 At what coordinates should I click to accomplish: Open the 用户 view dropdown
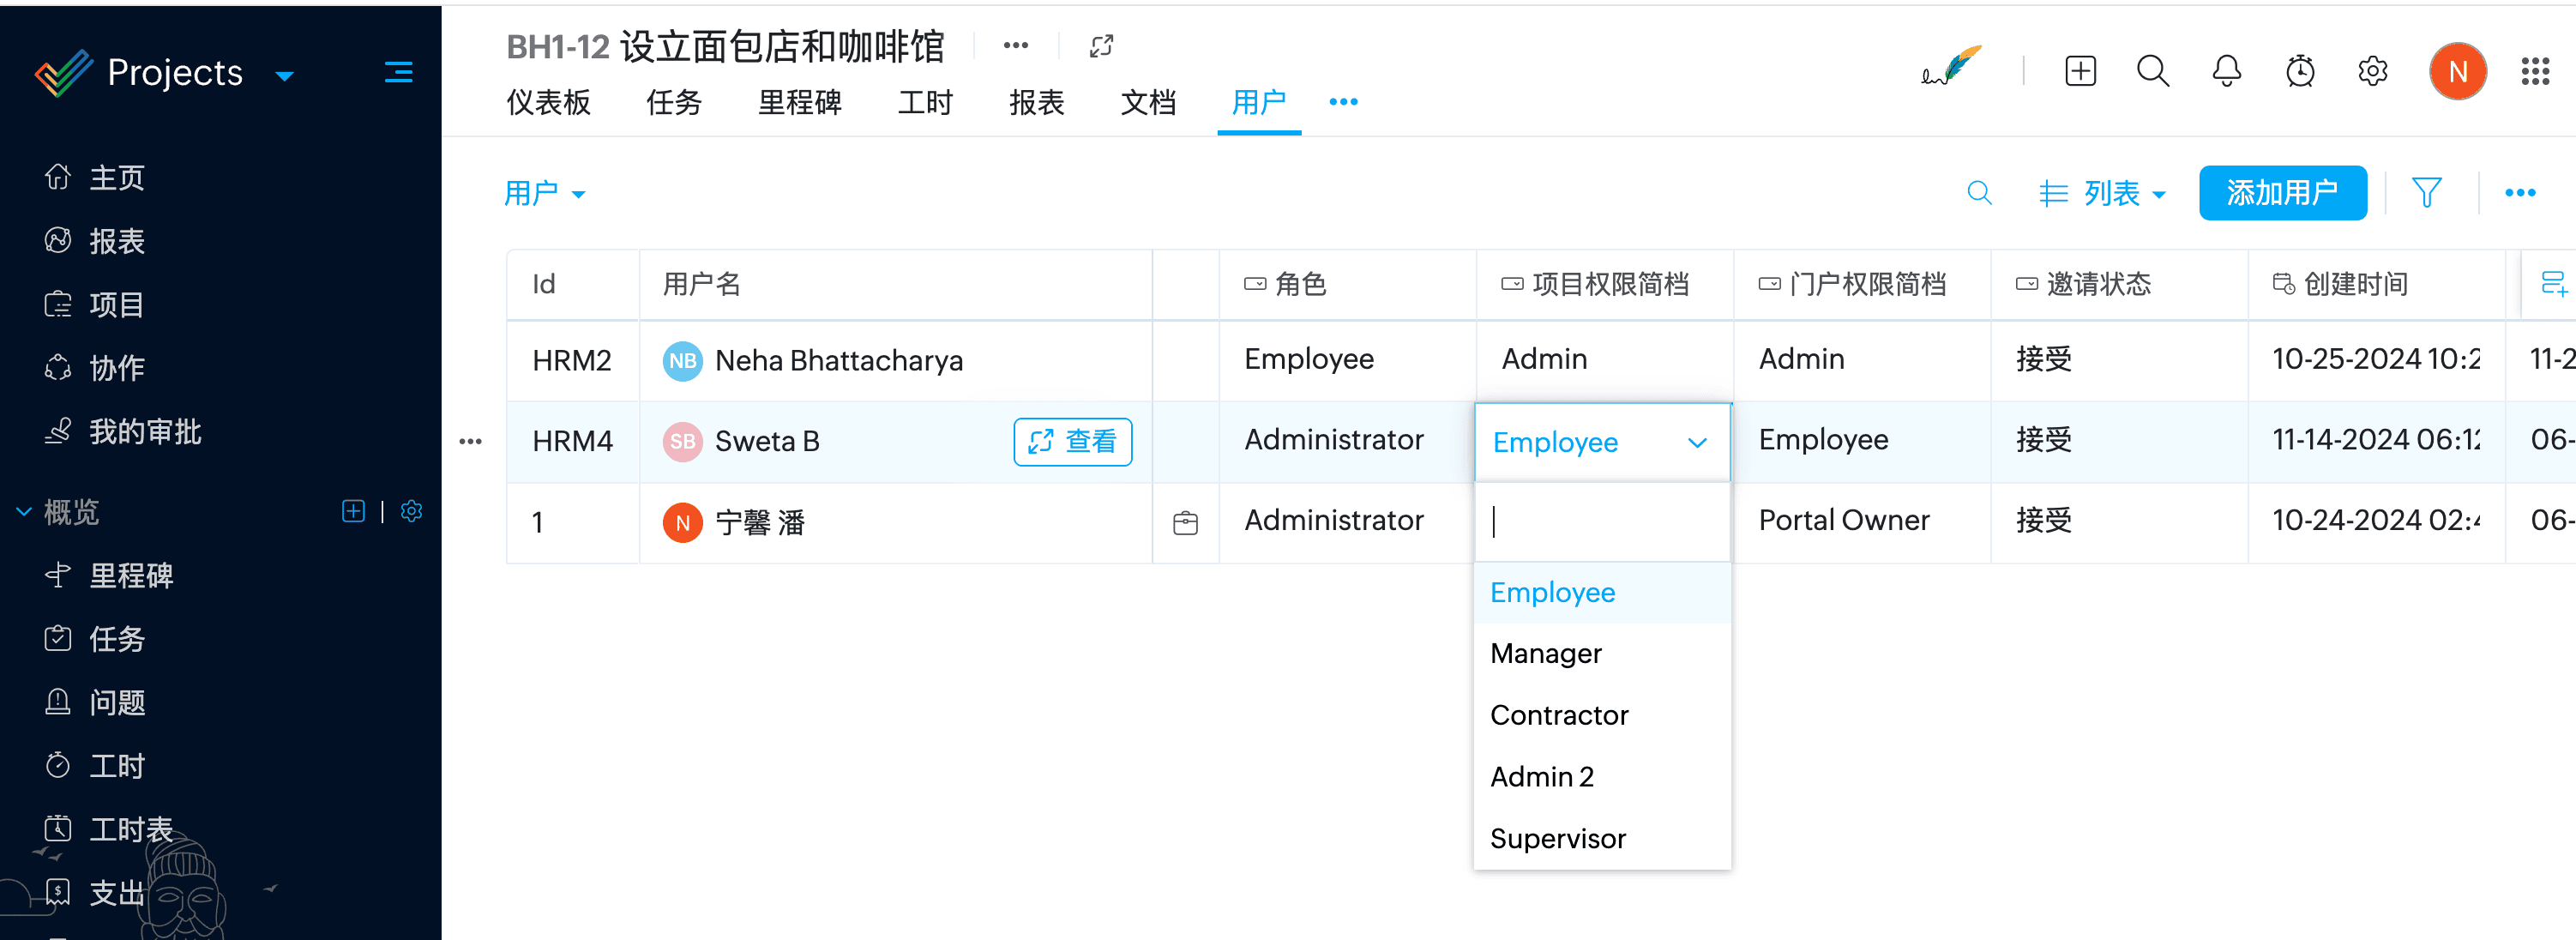pos(545,193)
